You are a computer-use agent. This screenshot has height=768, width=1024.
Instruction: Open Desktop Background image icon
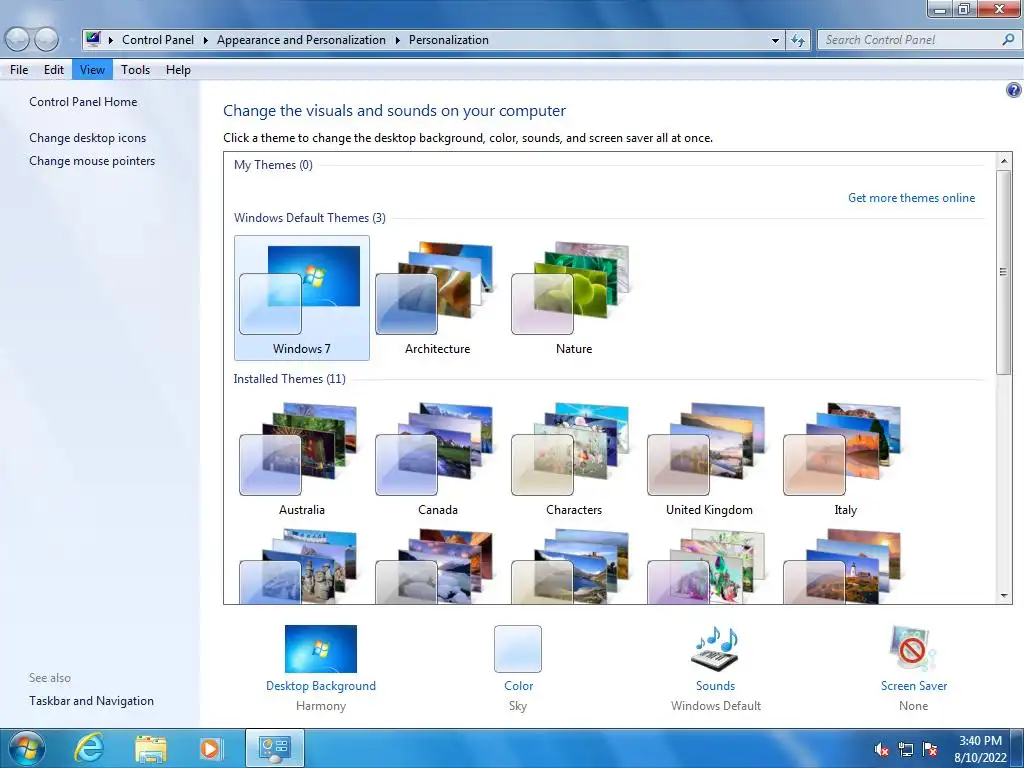[321, 648]
